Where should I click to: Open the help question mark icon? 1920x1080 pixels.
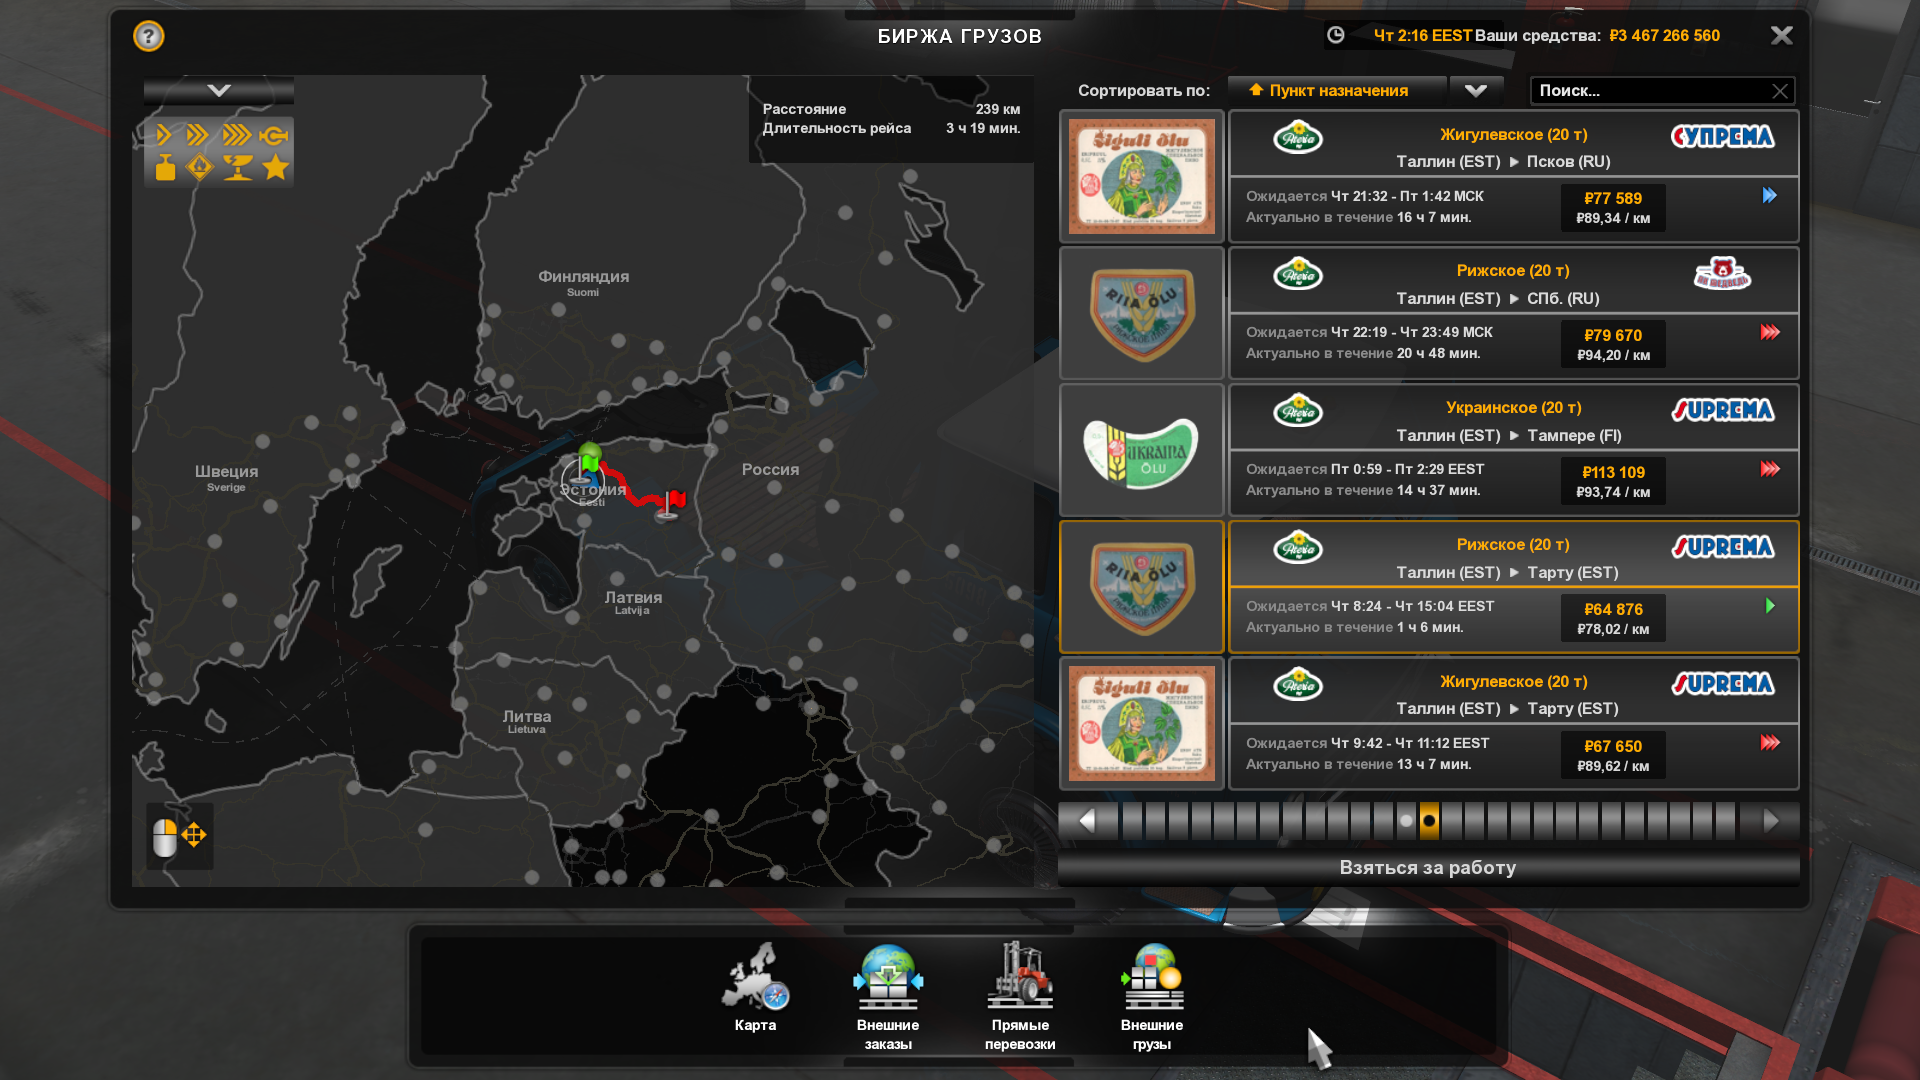click(x=148, y=37)
